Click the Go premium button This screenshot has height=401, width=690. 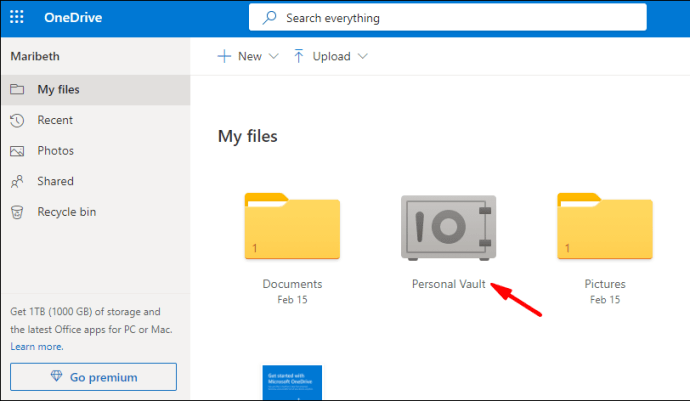(93, 377)
